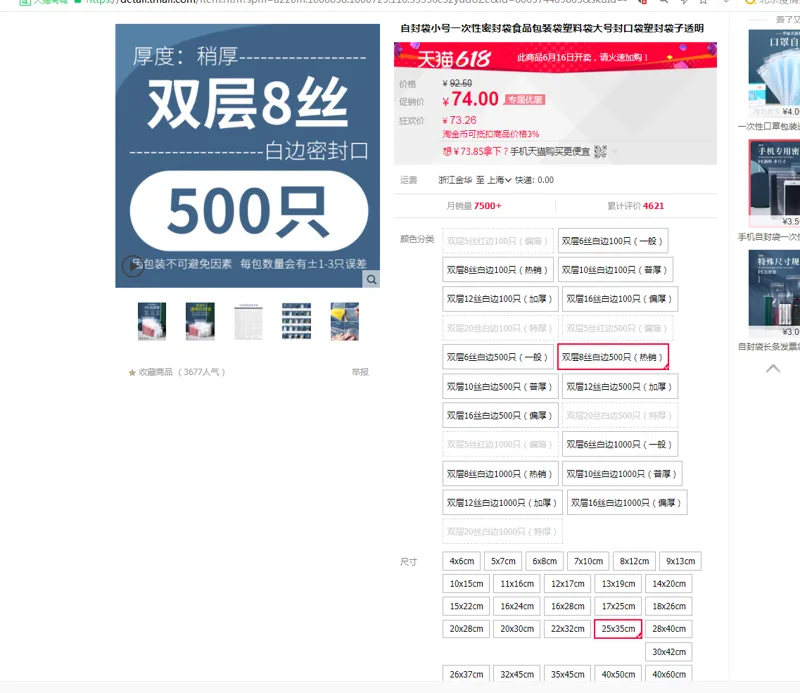
Task: Click the 天猫618 promotion banner
Action: (555, 57)
